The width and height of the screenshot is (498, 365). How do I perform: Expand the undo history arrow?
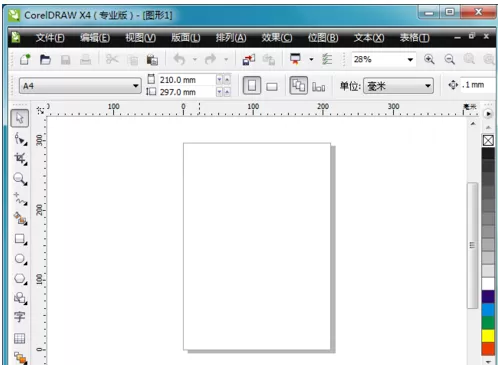tap(195, 60)
